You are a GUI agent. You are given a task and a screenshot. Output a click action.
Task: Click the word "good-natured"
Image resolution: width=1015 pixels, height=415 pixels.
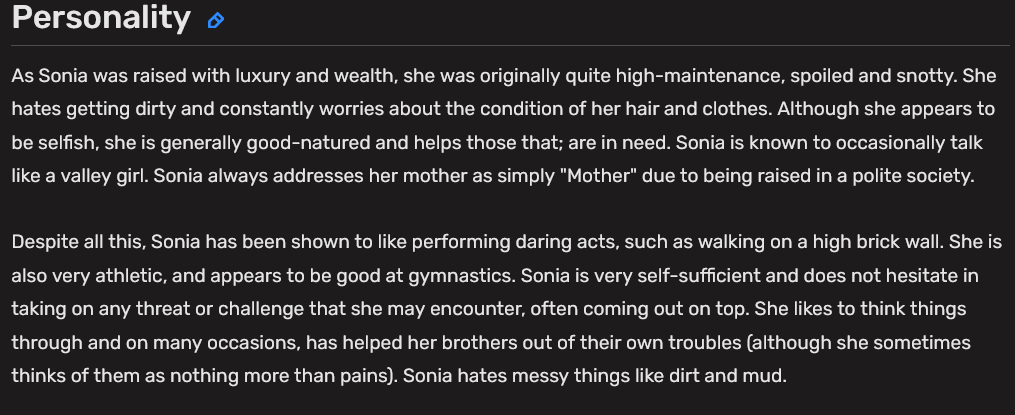[308, 143]
